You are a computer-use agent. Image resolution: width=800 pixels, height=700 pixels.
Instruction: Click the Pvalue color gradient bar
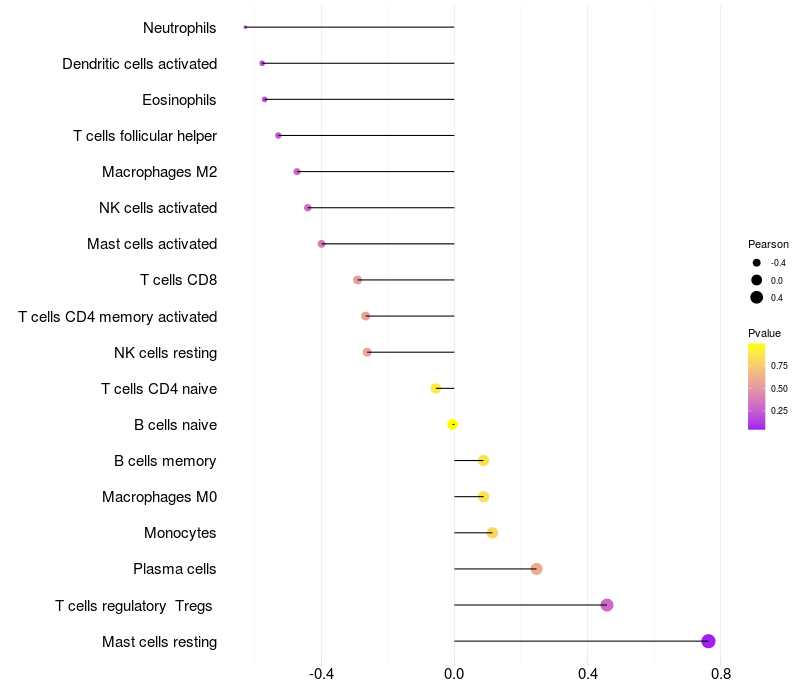point(757,386)
